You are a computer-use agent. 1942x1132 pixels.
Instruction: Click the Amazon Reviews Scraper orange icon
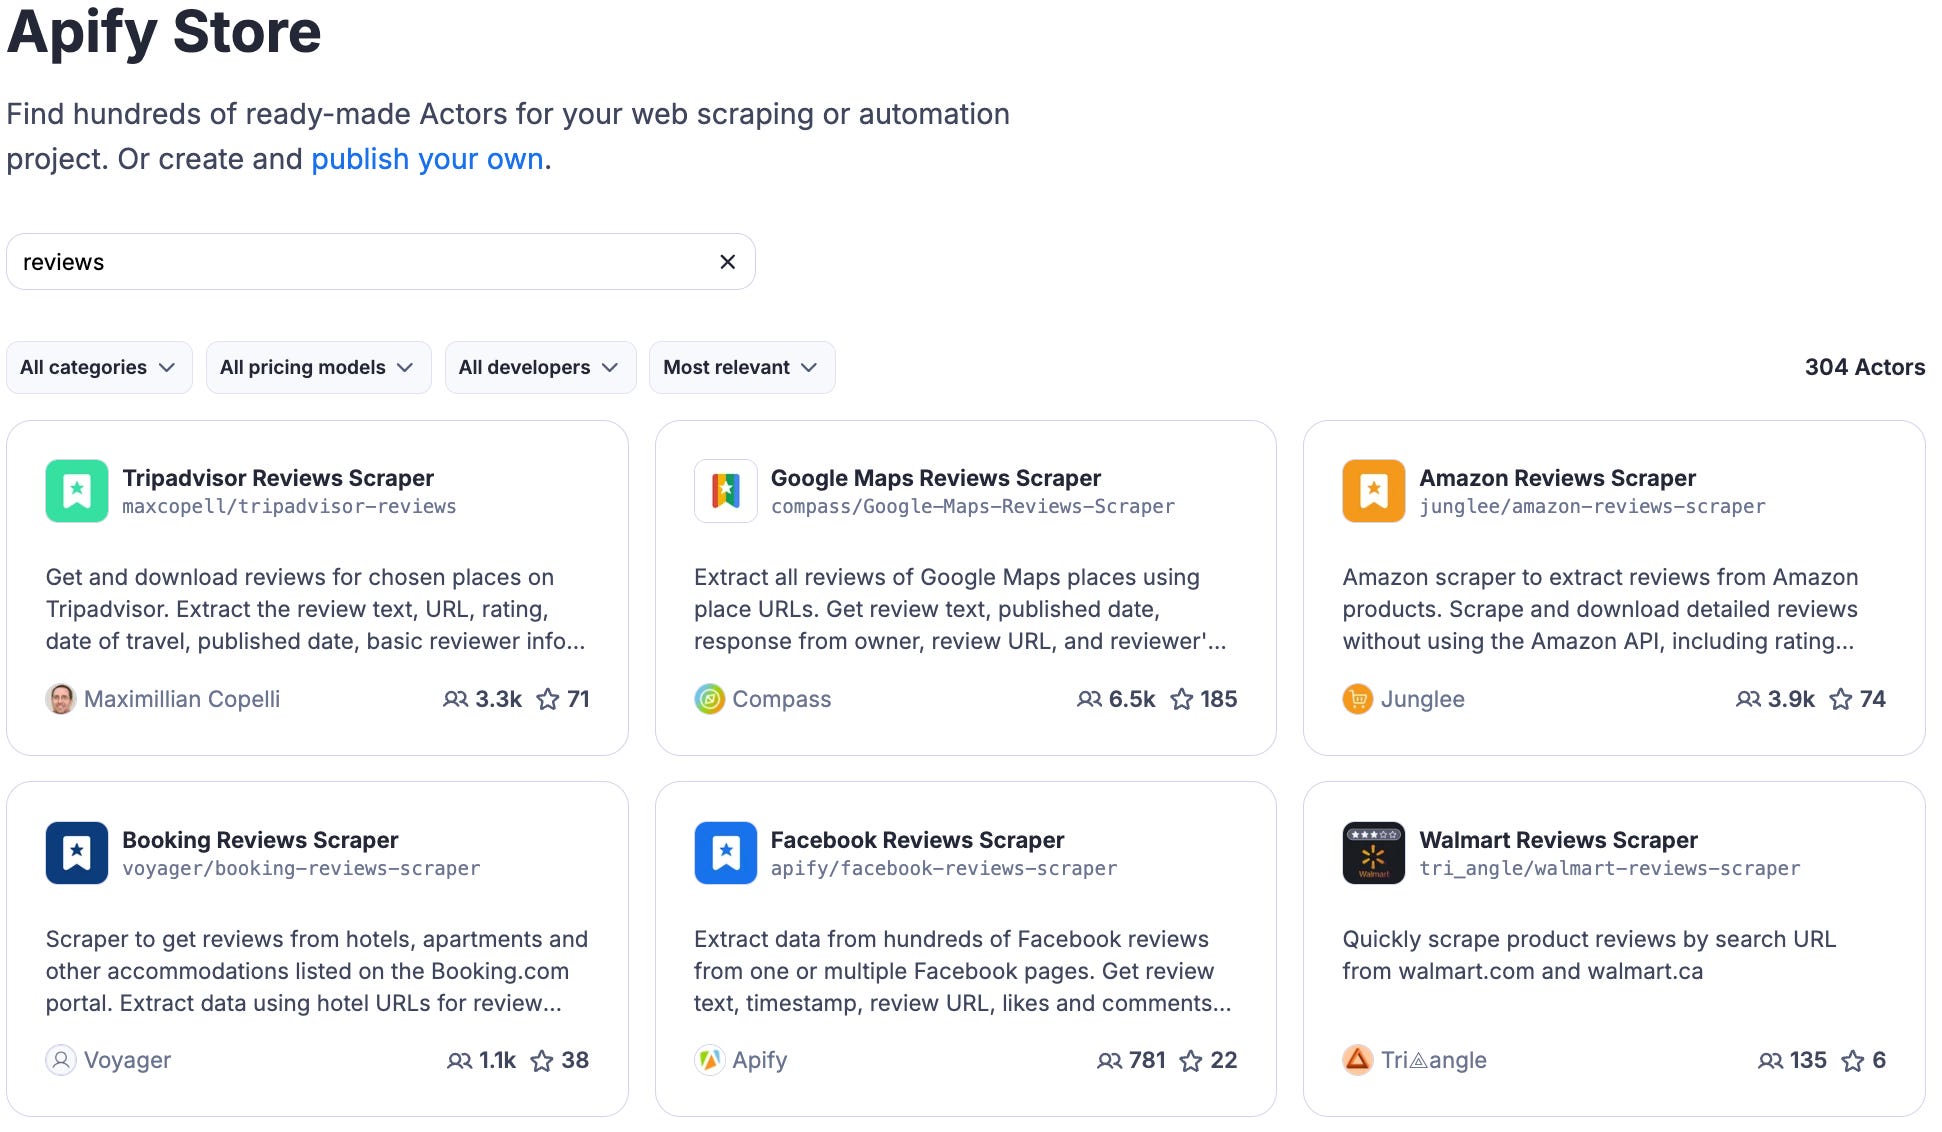tap(1374, 491)
